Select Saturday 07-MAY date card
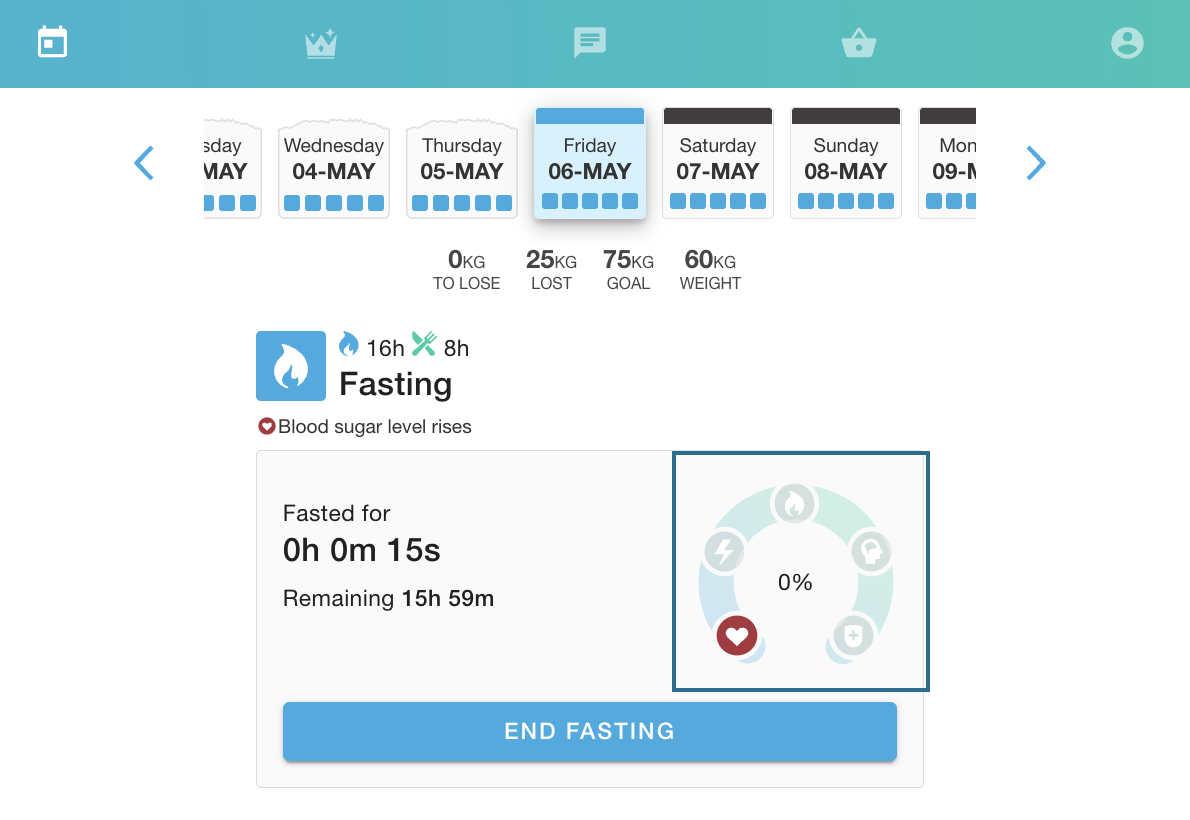1190x820 pixels. [x=718, y=164]
